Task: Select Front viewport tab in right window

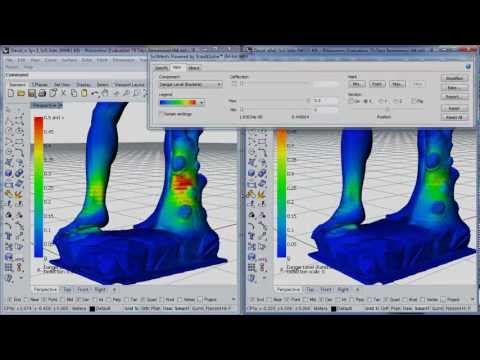Action: coord(326,289)
